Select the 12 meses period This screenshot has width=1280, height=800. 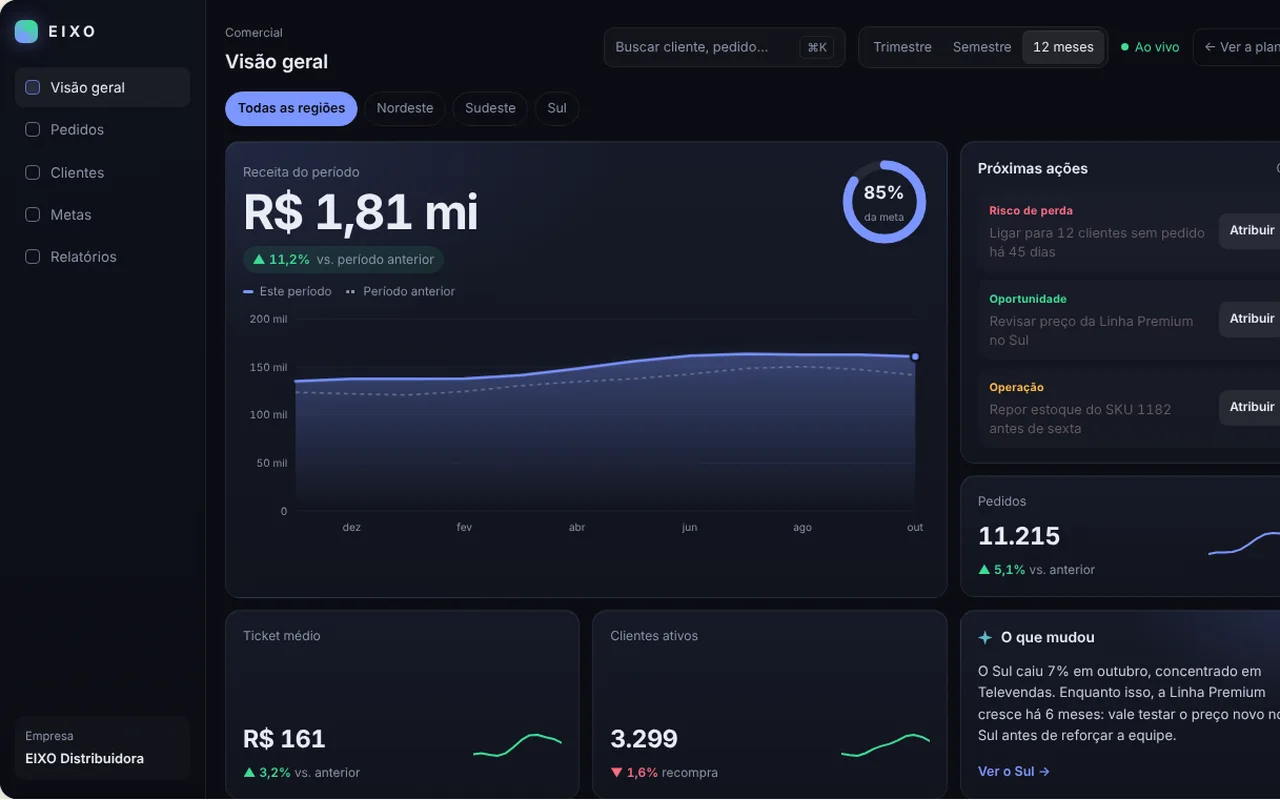pos(1063,47)
